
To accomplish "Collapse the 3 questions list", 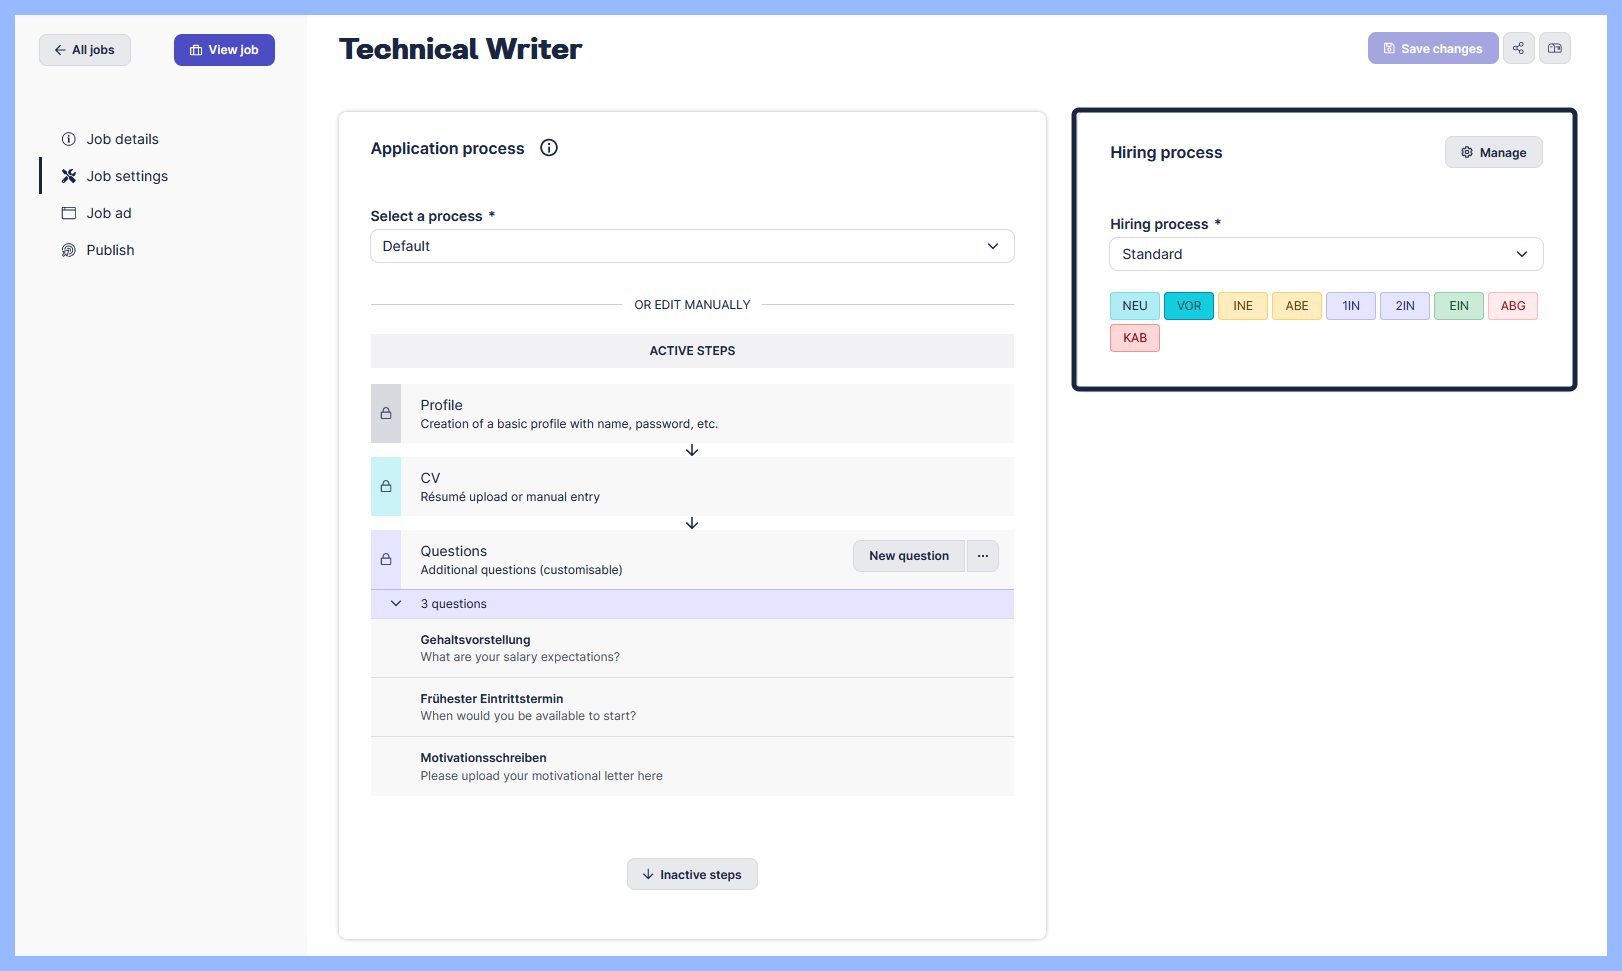I will [395, 603].
